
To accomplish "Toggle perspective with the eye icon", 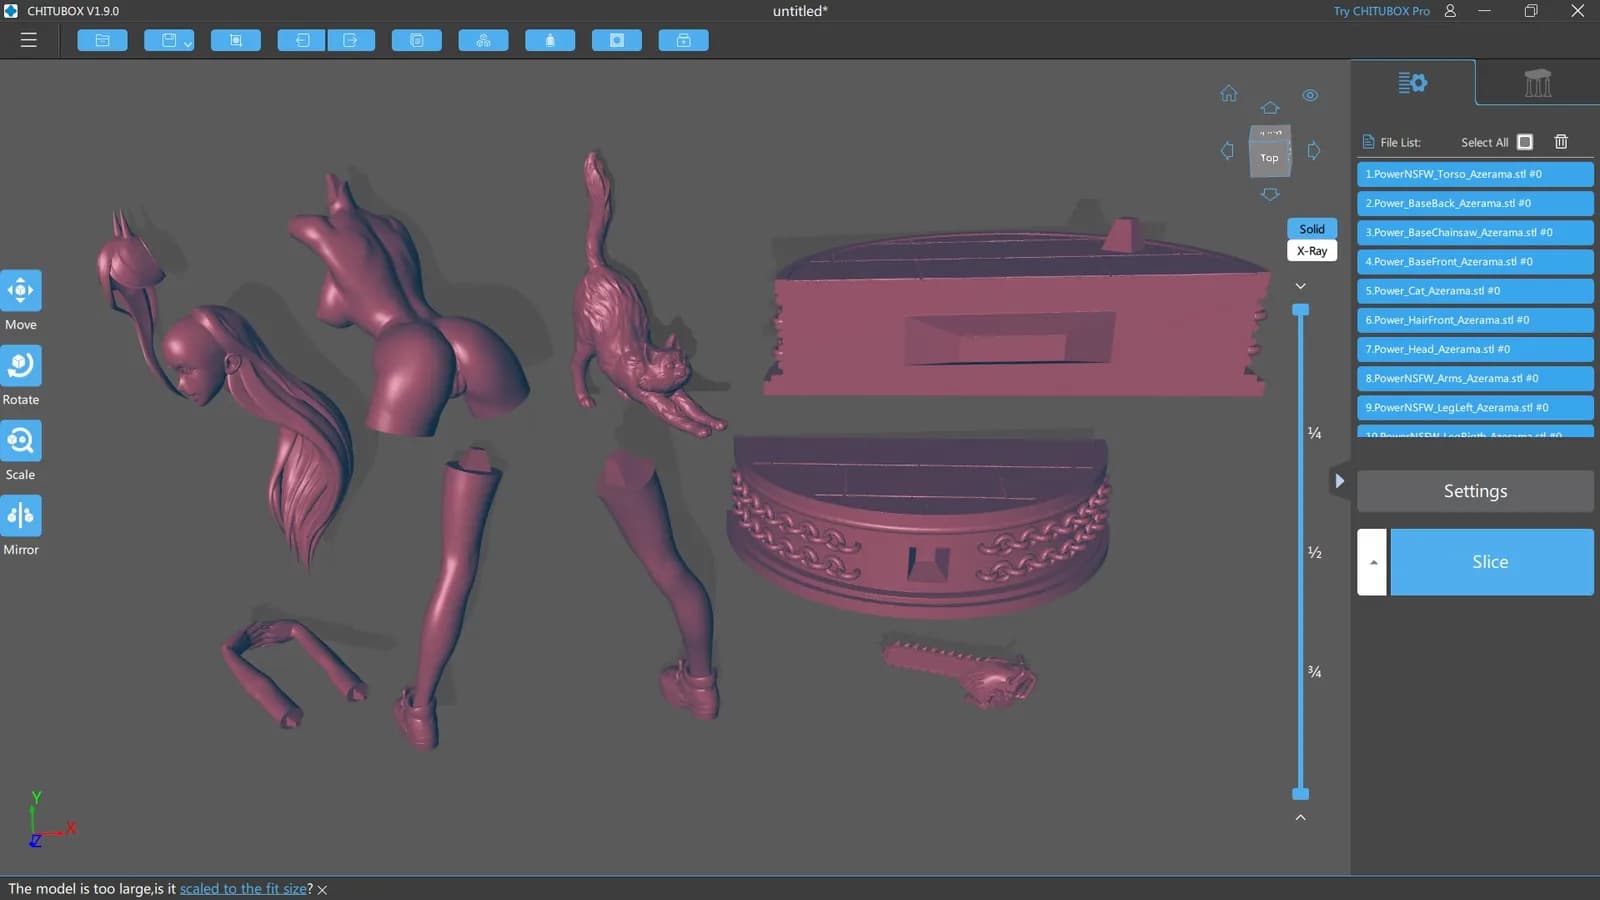I will (x=1311, y=95).
